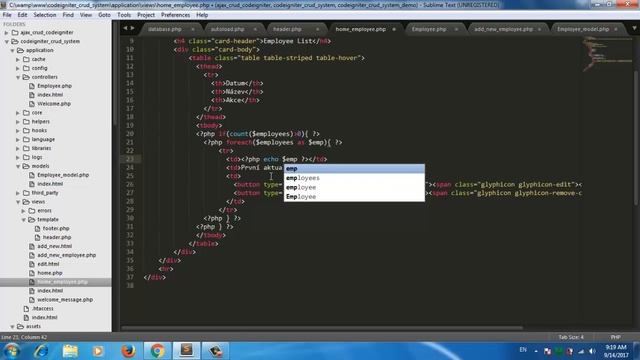Expand the helpers folder
This screenshot has height=360, width=640.
tap(18, 122)
